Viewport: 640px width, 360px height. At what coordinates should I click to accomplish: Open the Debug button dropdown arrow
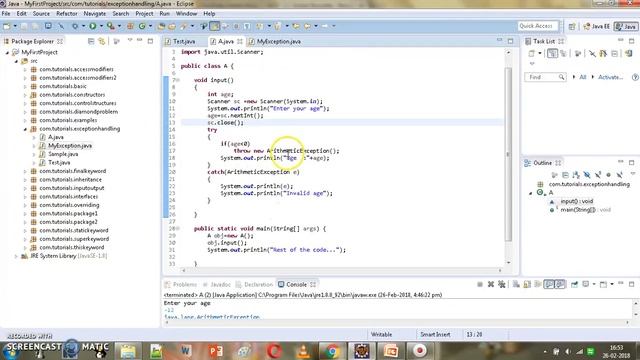(83, 26)
